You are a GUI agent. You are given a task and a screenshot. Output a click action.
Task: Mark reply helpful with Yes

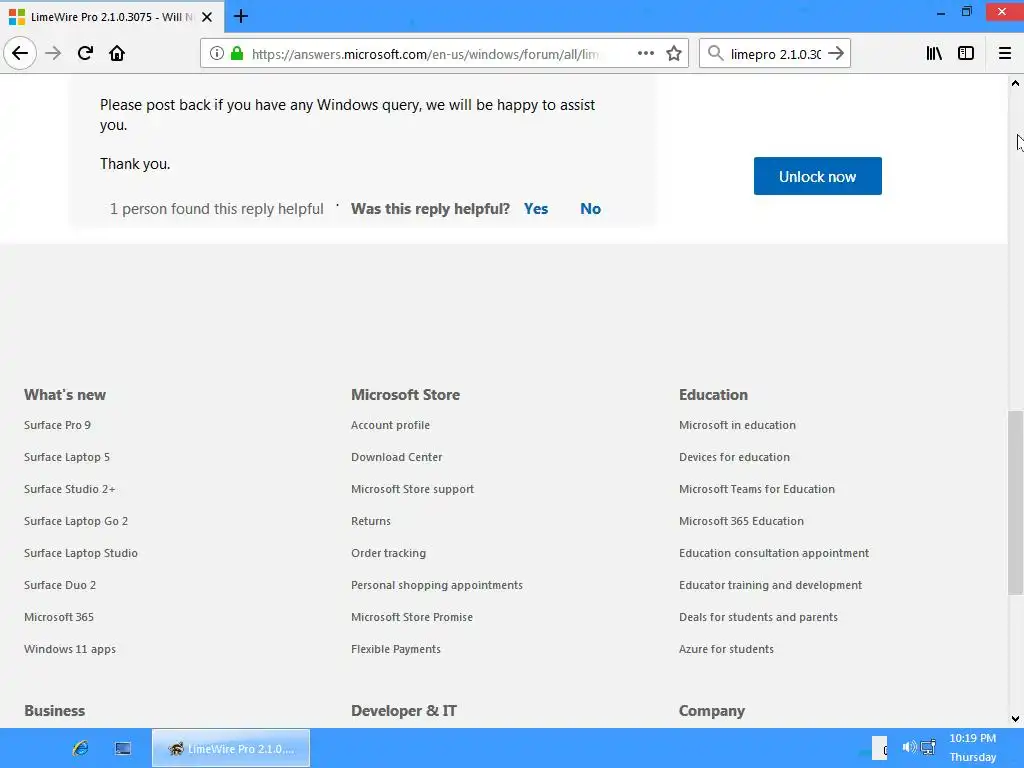click(536, 209)
